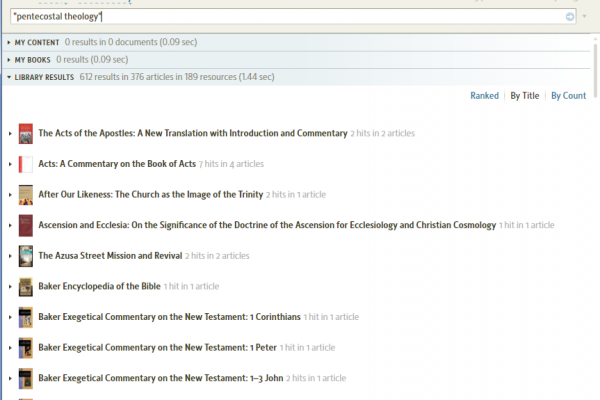Expand the My Books section
Screen dimensions: 600x400
(x=9, y=60)
